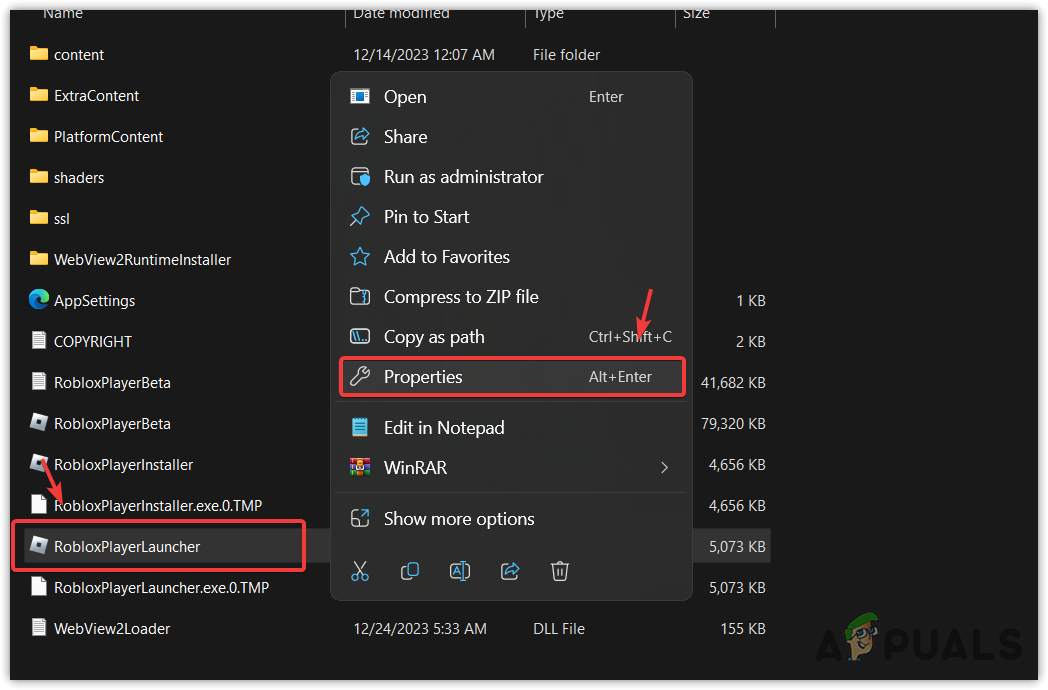1048x690 pixels.
Task: Click the Open menu entry icon
Action: [x=360, y=96]
